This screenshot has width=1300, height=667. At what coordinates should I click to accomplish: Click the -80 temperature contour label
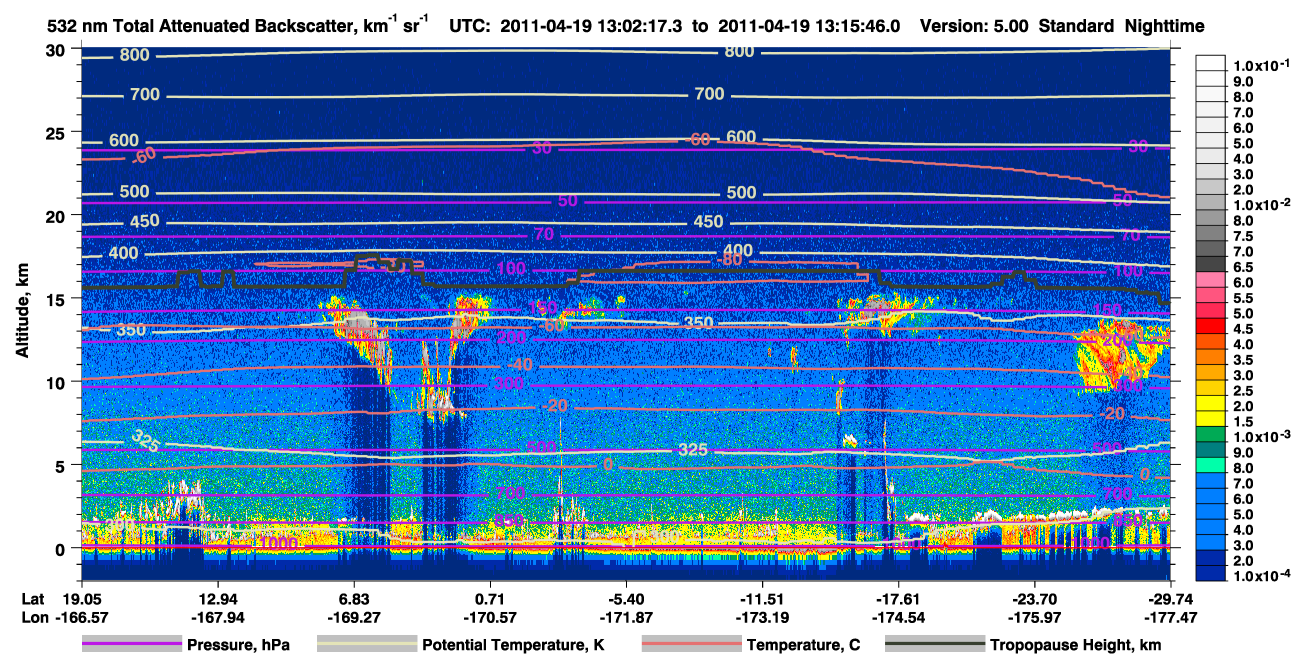pos(729,262)
